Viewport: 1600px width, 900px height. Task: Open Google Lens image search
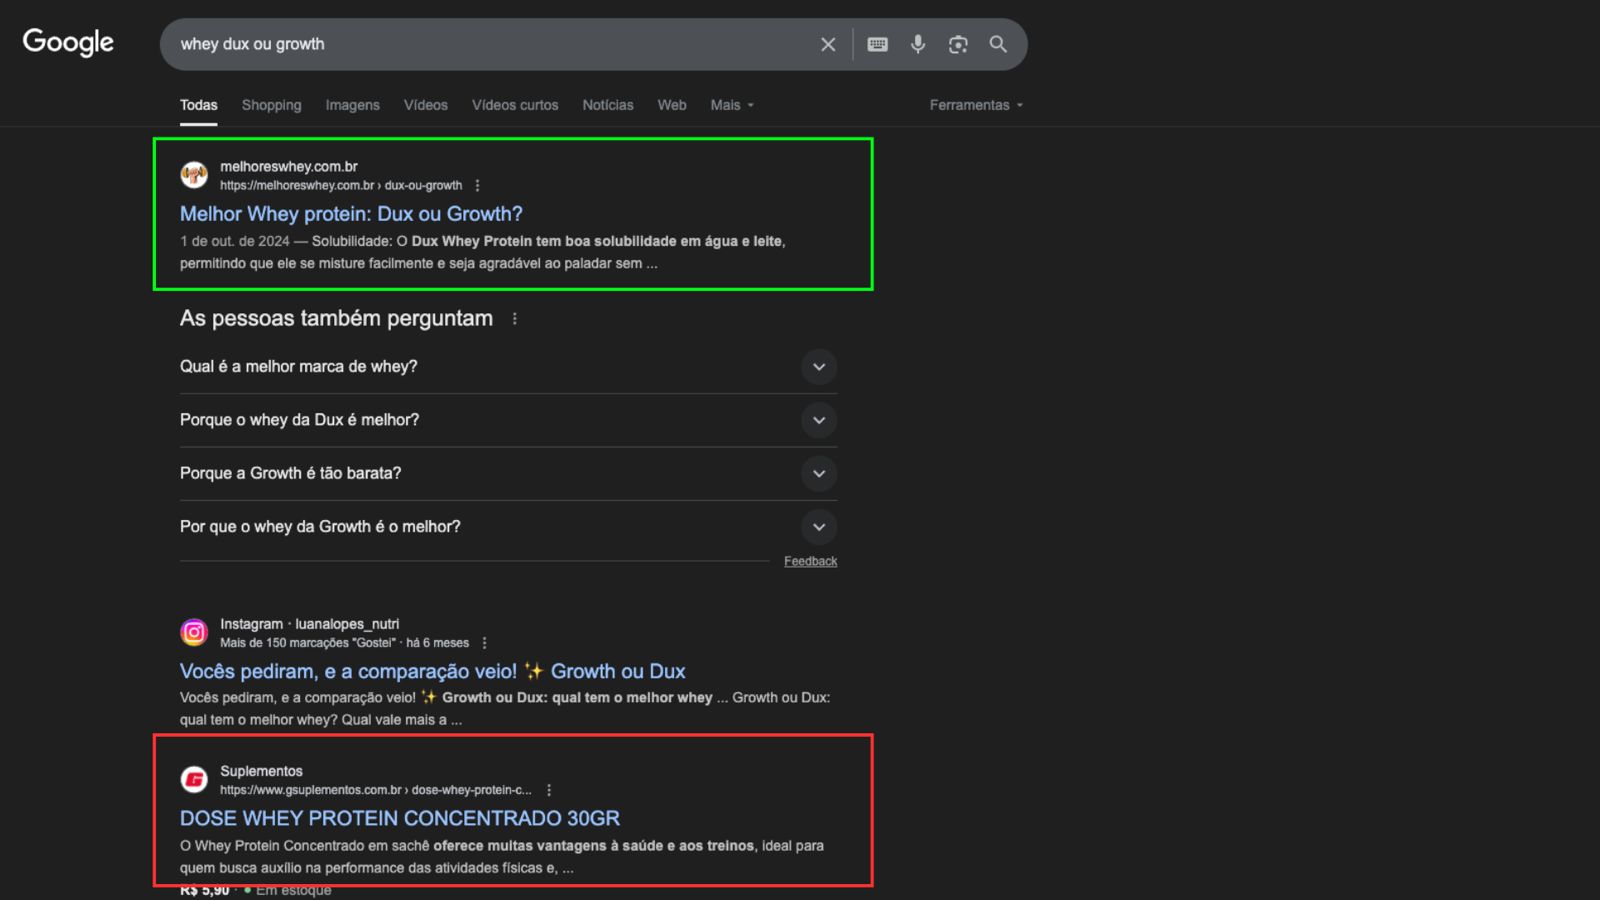click(x=957, y=44)
